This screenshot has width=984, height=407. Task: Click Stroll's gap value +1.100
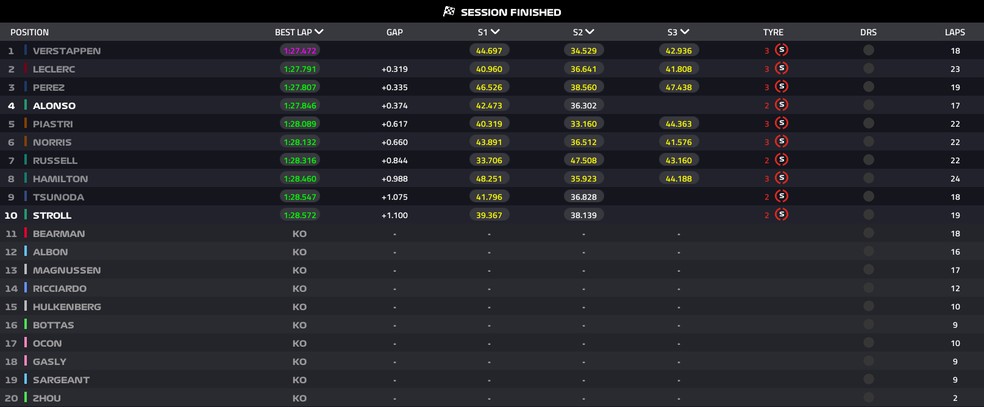point(395,215)
